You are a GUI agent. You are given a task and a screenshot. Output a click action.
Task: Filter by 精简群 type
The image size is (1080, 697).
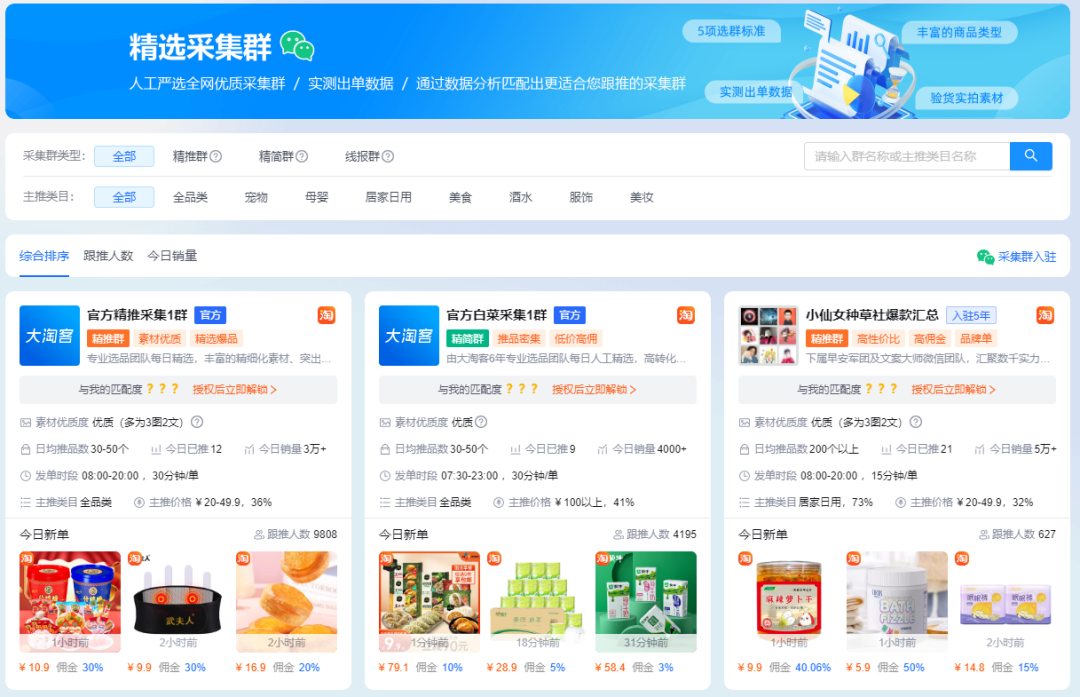click(276, 156)
